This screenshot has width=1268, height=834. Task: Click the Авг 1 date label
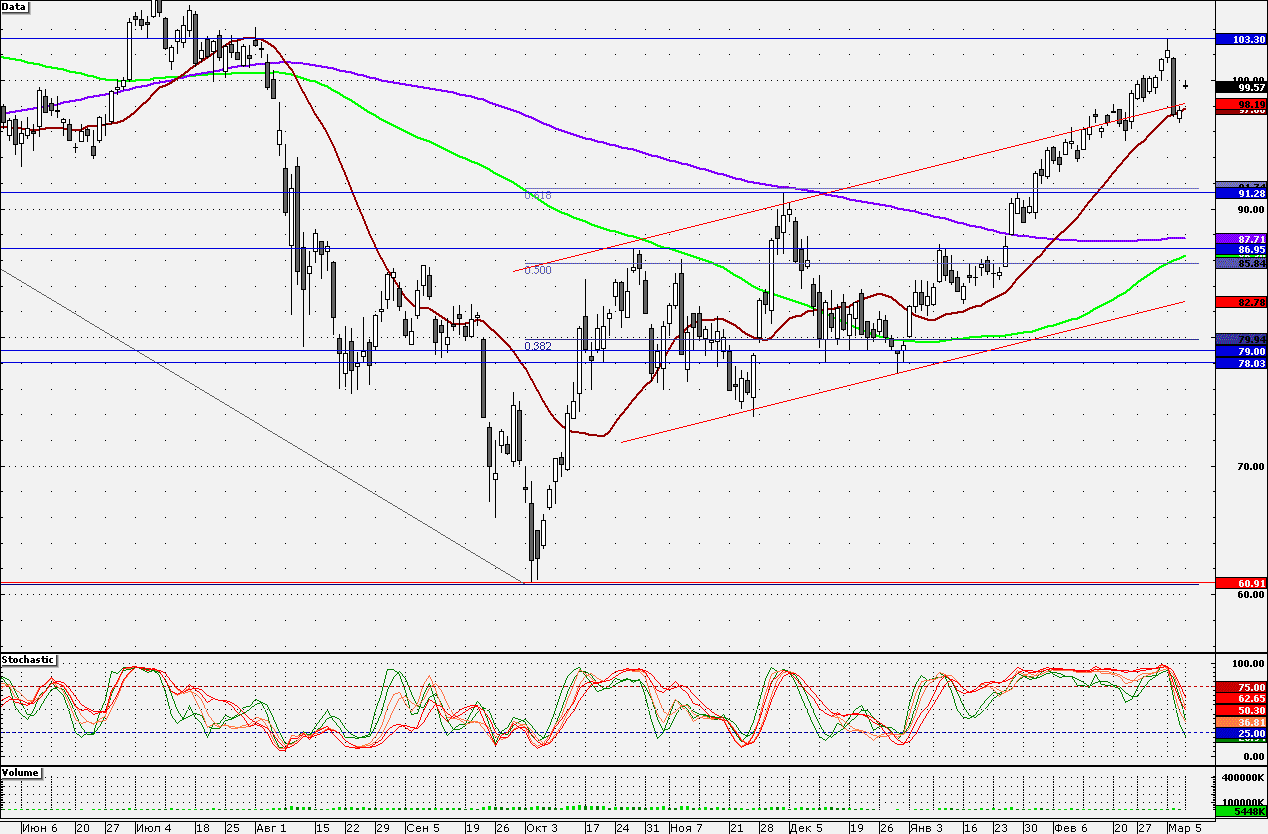271,827
